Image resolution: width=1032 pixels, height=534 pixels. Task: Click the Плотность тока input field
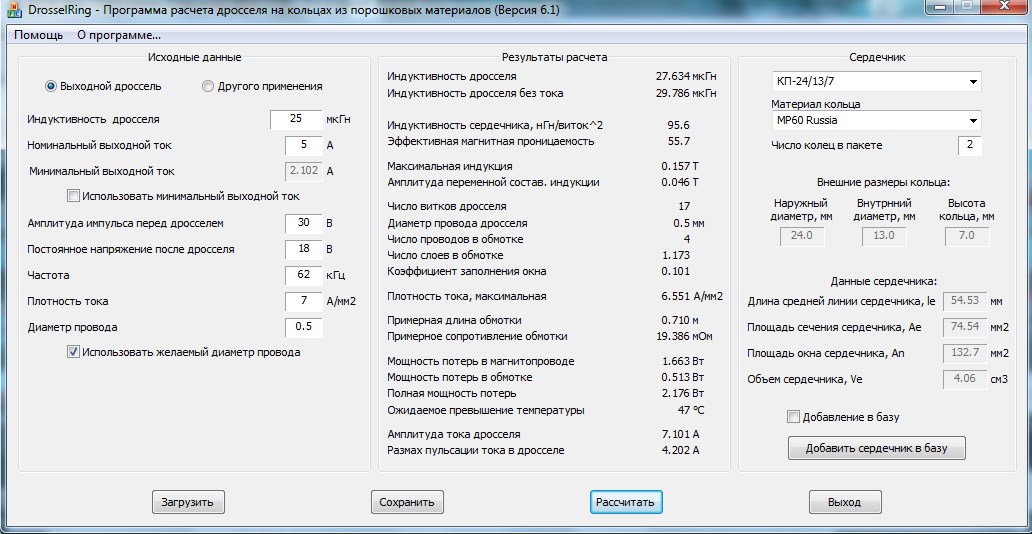(303, 302)
